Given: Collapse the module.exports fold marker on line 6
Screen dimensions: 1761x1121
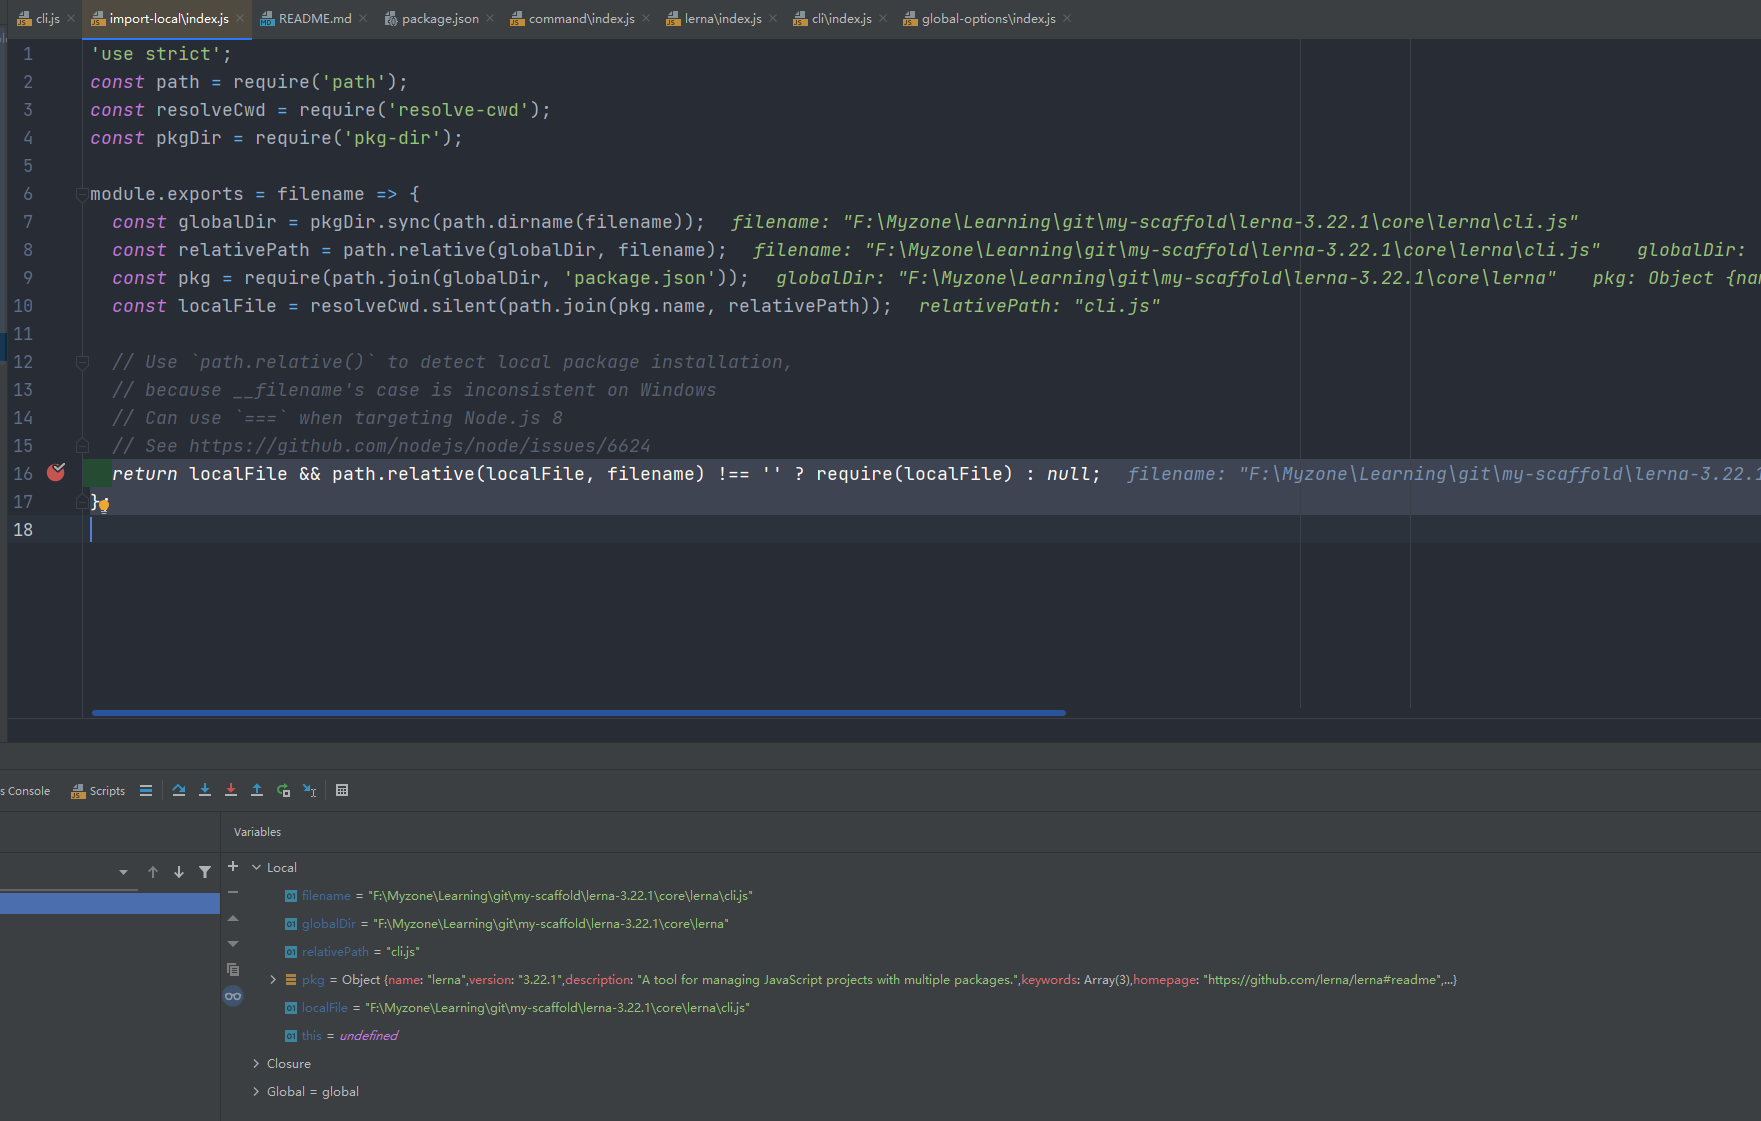Looking at the screenshot, I should pos(82,194).
